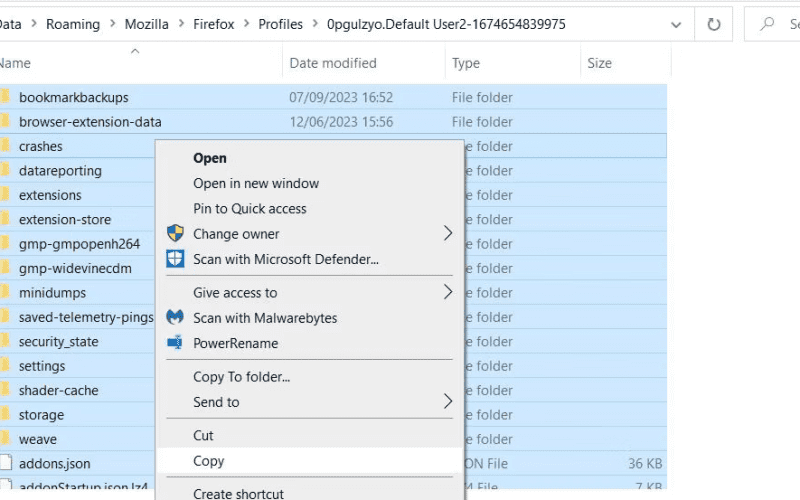Click chevron after Roaming in breadcrumb

pyautogui.click(x=112, y=24)
